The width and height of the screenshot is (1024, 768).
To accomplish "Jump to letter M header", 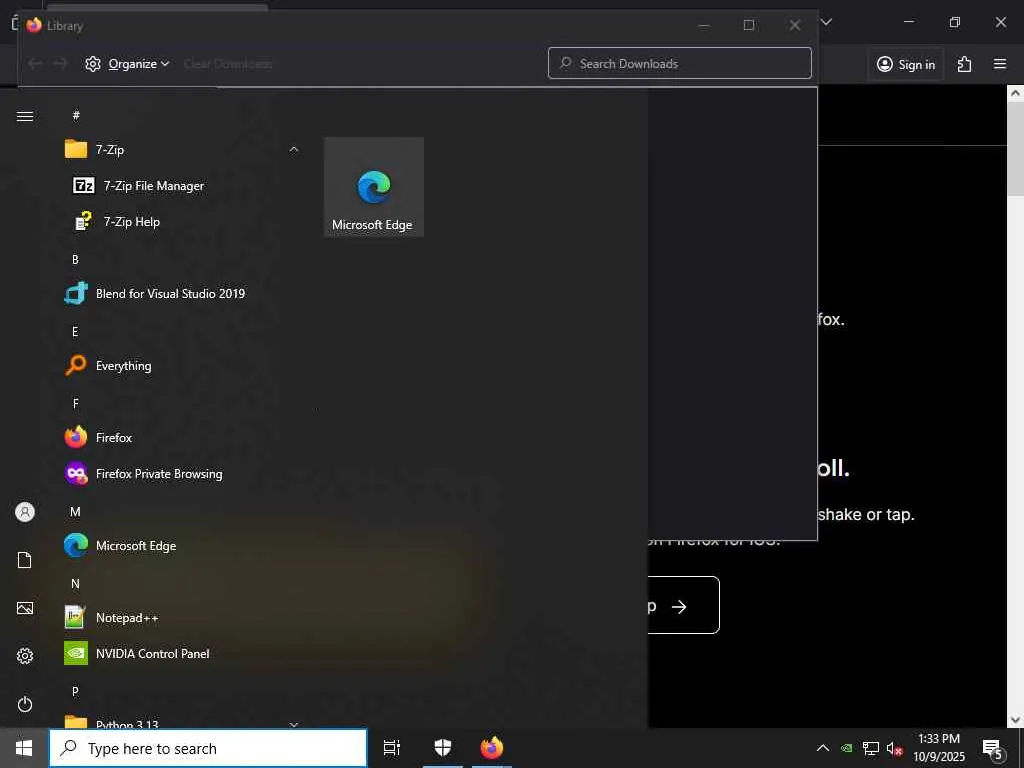I will [x=75, y=512].
